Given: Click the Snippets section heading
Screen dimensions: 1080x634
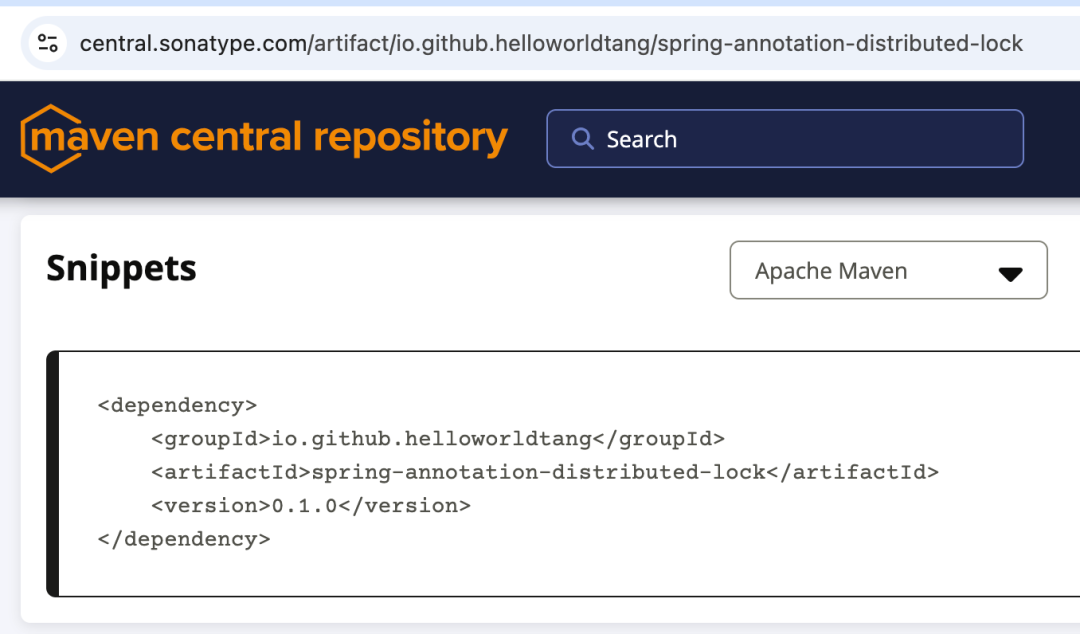Looking at the screenshot, I should (121, 268).
